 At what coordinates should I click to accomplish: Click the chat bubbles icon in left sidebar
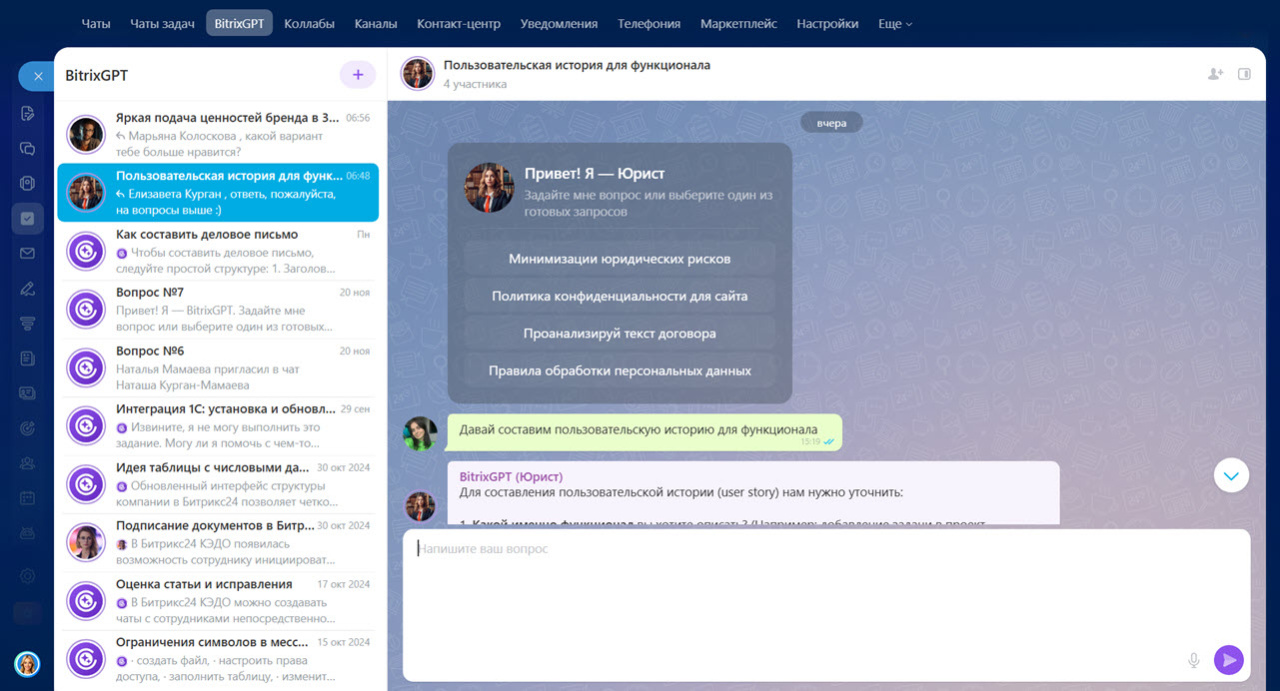pyautogui.click(x=27, y=148)
